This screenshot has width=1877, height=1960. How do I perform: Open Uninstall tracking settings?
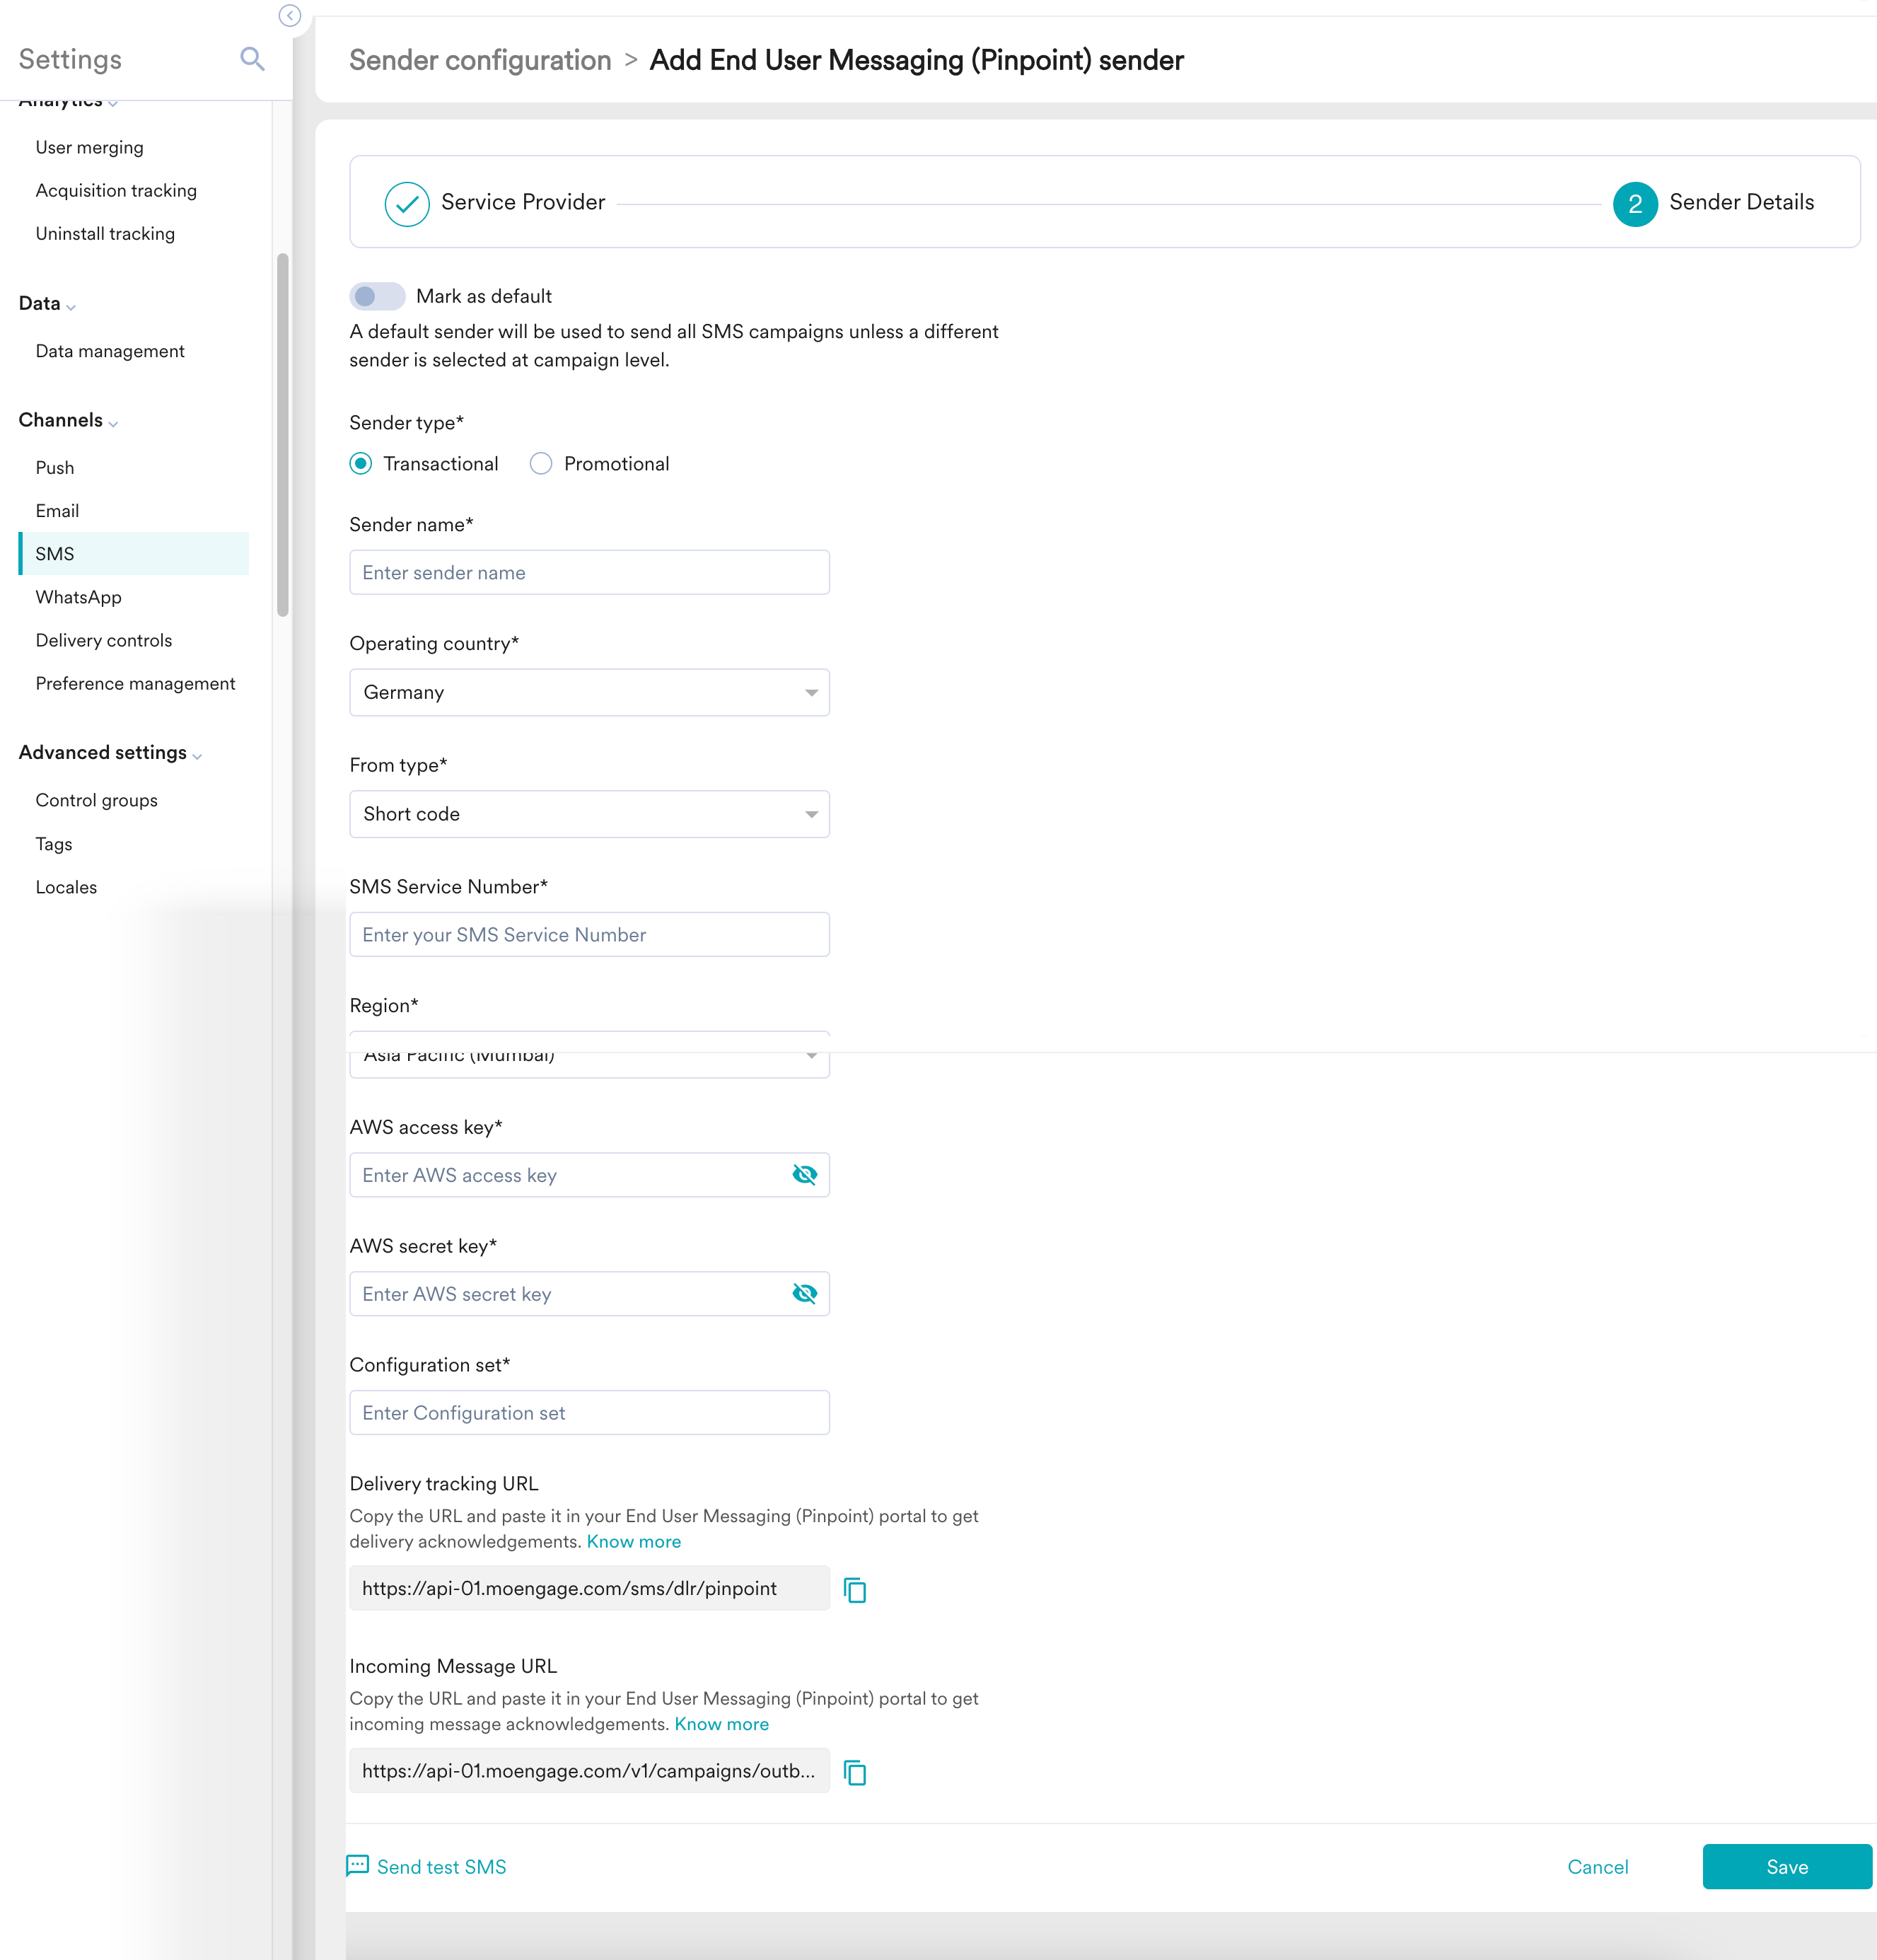[x=105, y=233]
